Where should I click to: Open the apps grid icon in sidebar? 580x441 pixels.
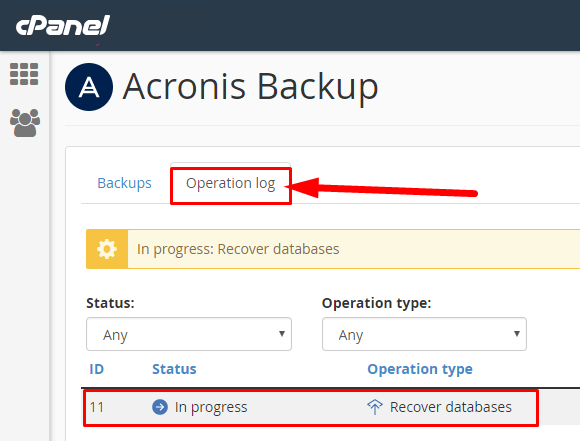(x=24, y=74)
